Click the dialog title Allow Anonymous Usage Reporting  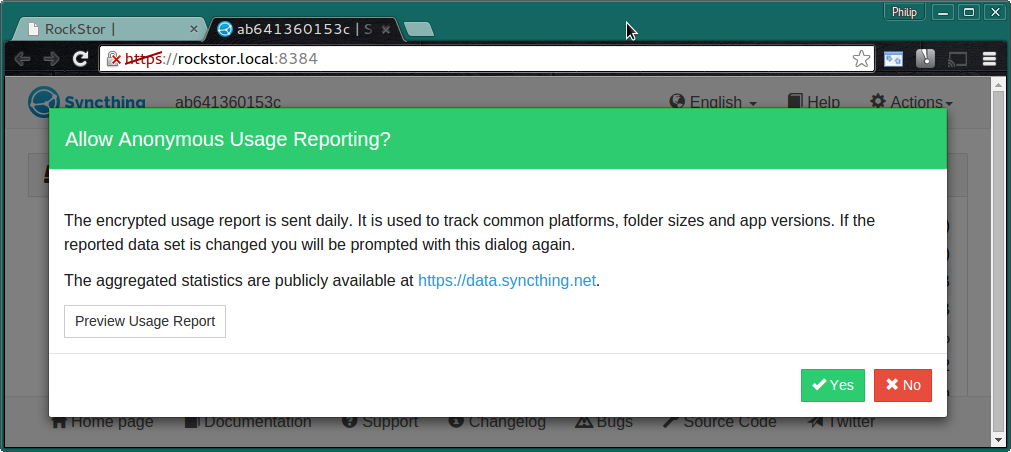click(228, 139)
